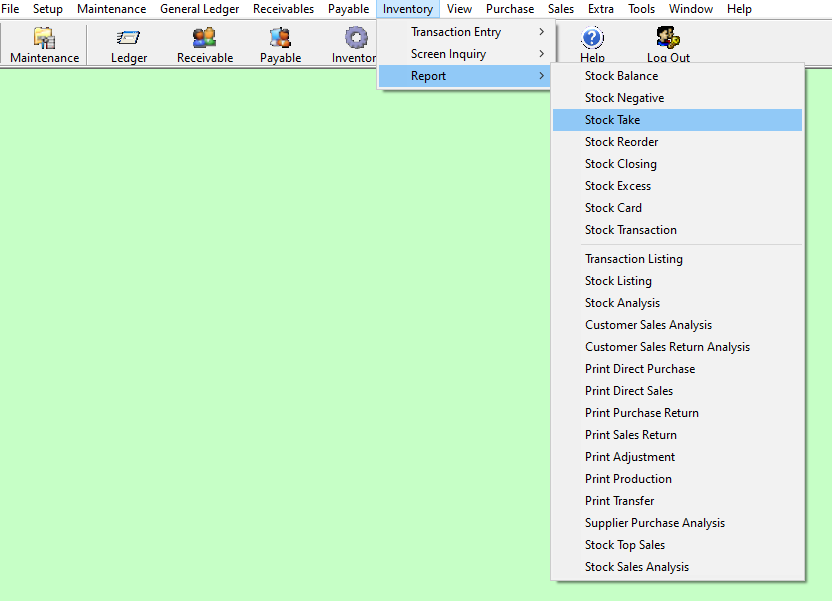Choose Print Production
The height and width of the screenshot is (601, 832).
678,479
